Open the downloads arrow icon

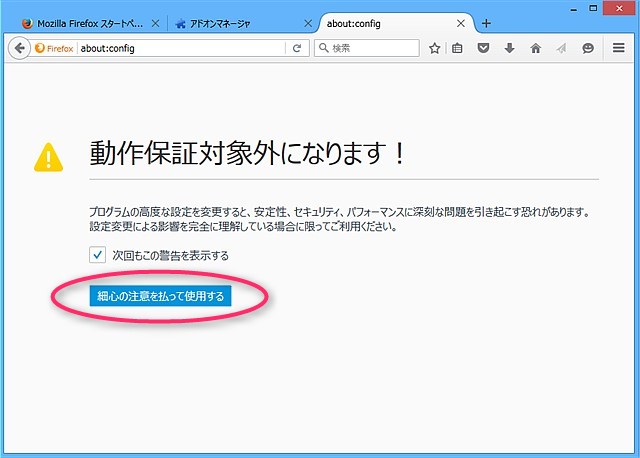coord(509,48)
